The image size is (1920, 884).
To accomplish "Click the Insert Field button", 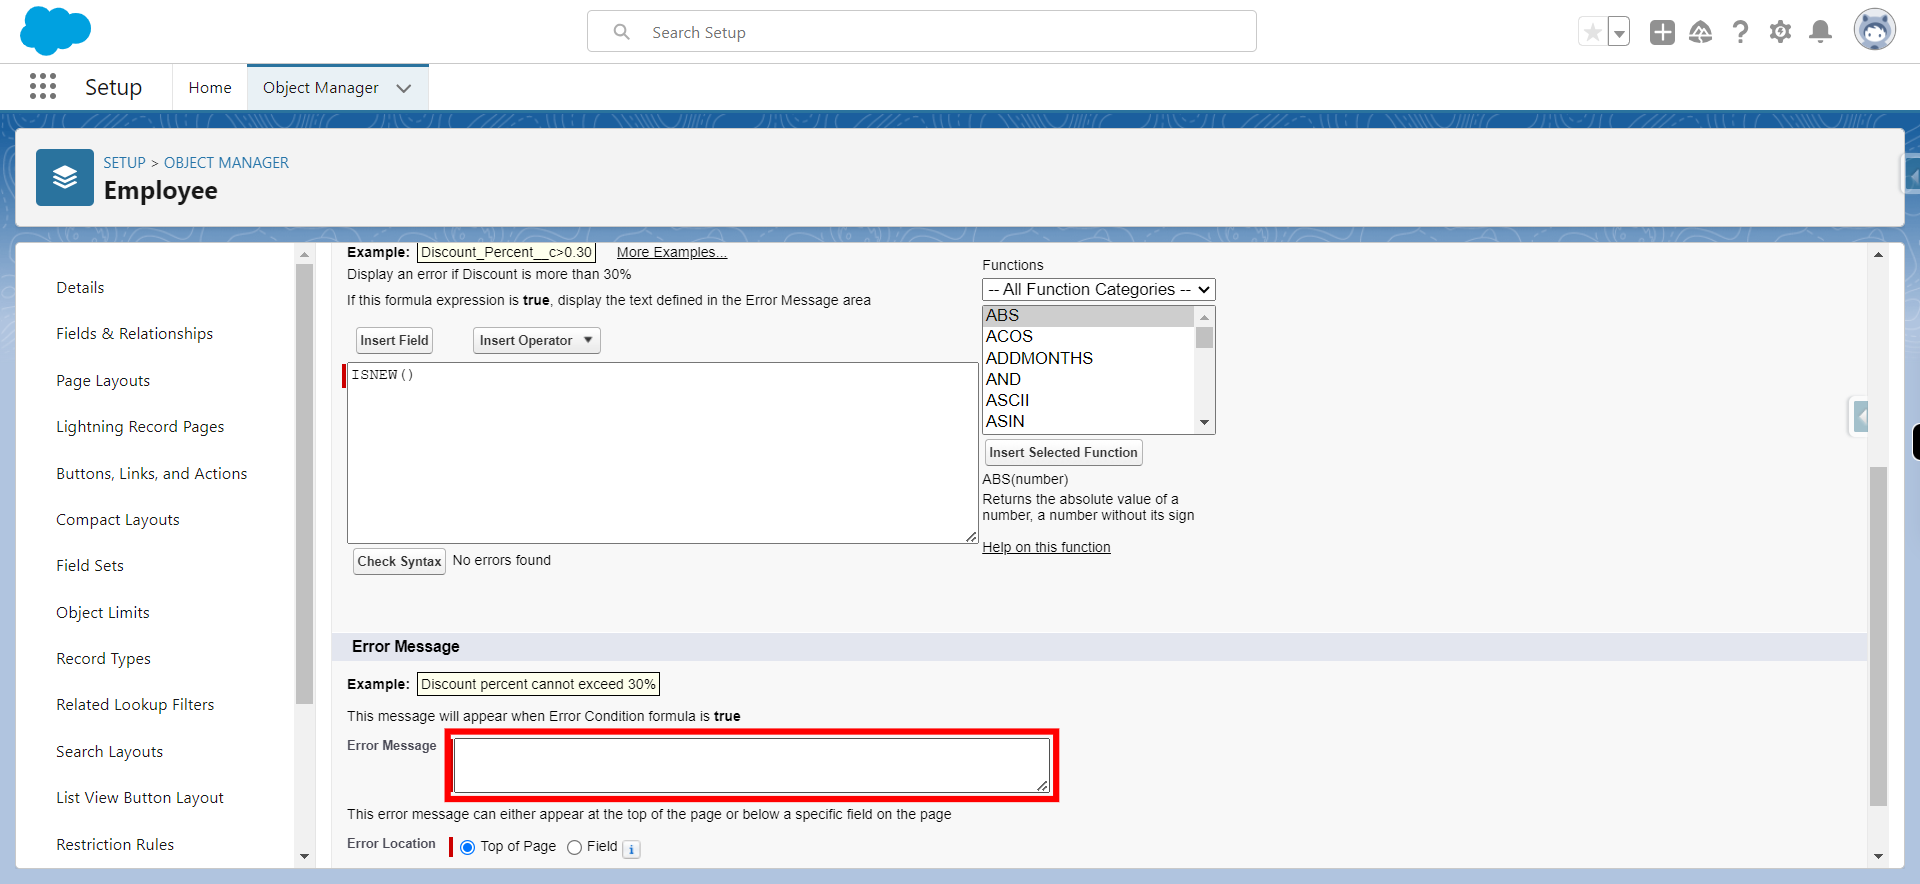I will (x=394, y=340).
